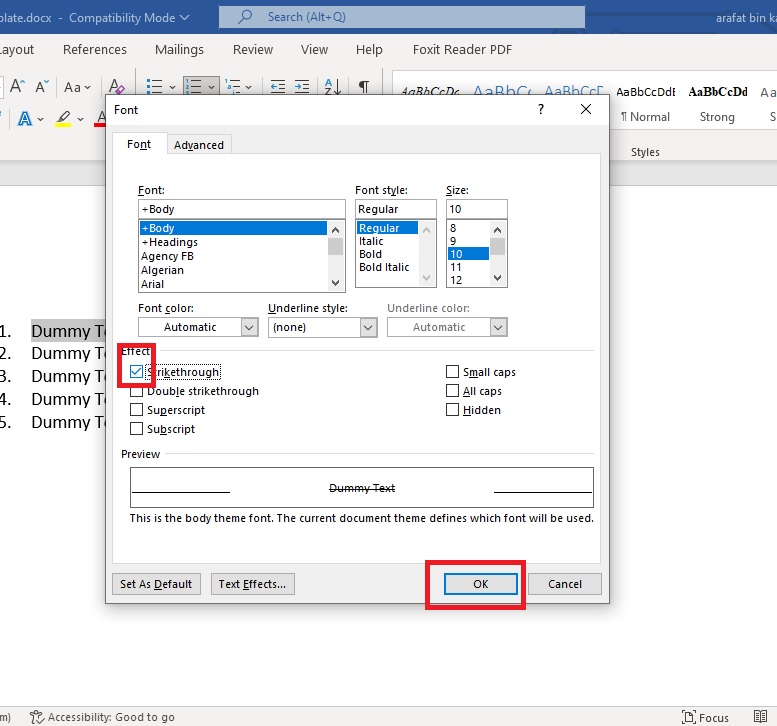The image size is (777, 726).
Task: Select Italic in font style list
Action: [x=371, y=241]
